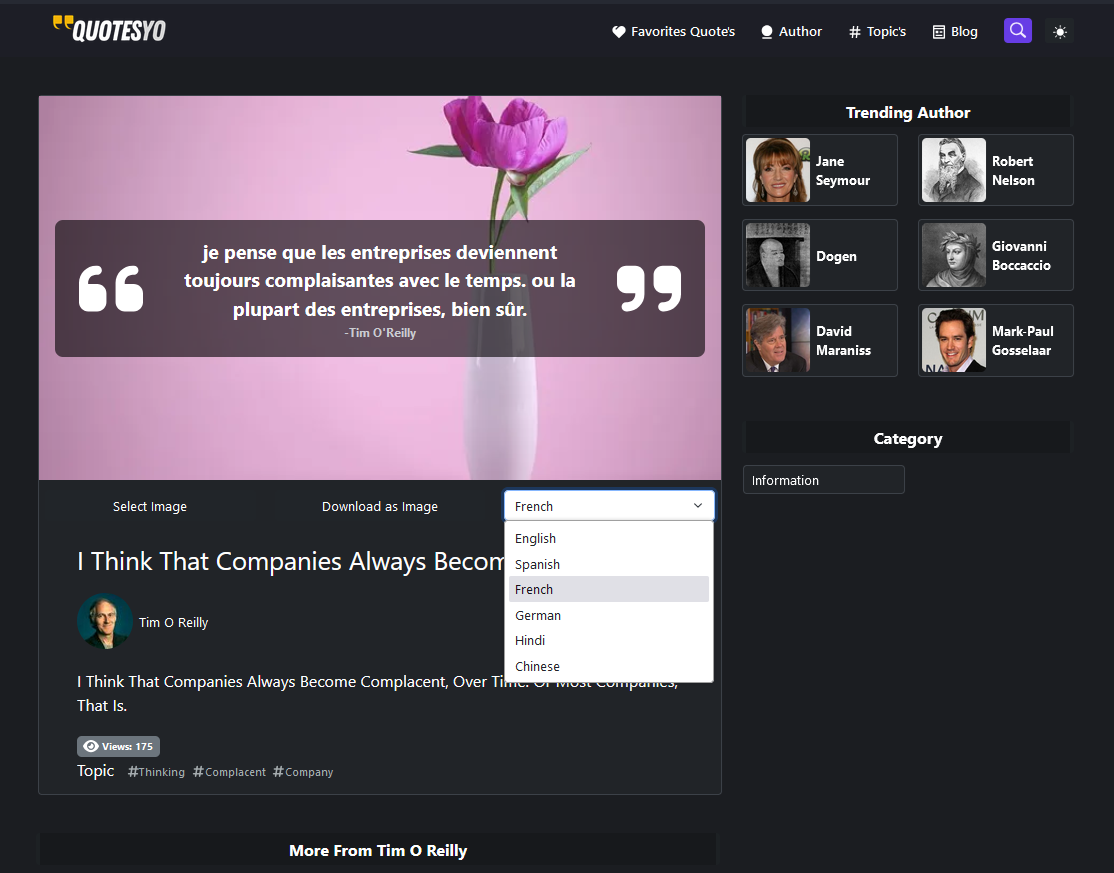Select the highlighted French option

(609, 590)
